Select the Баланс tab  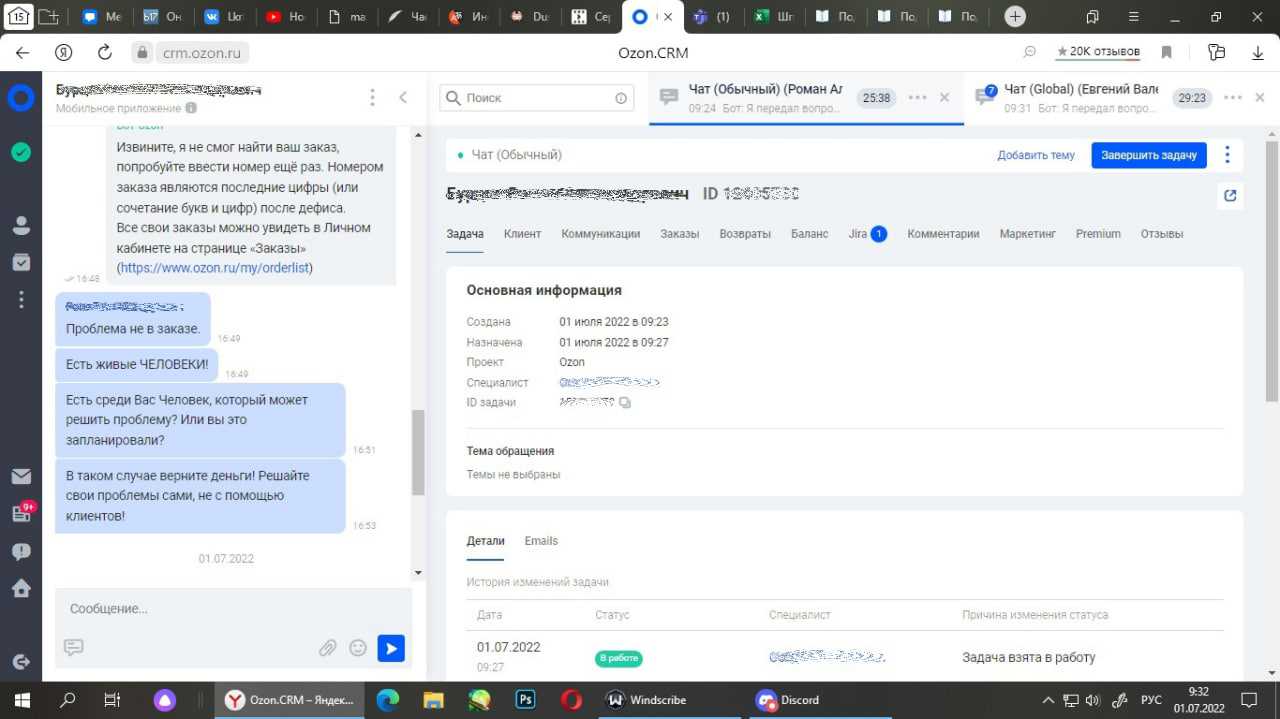click(809, 234)
